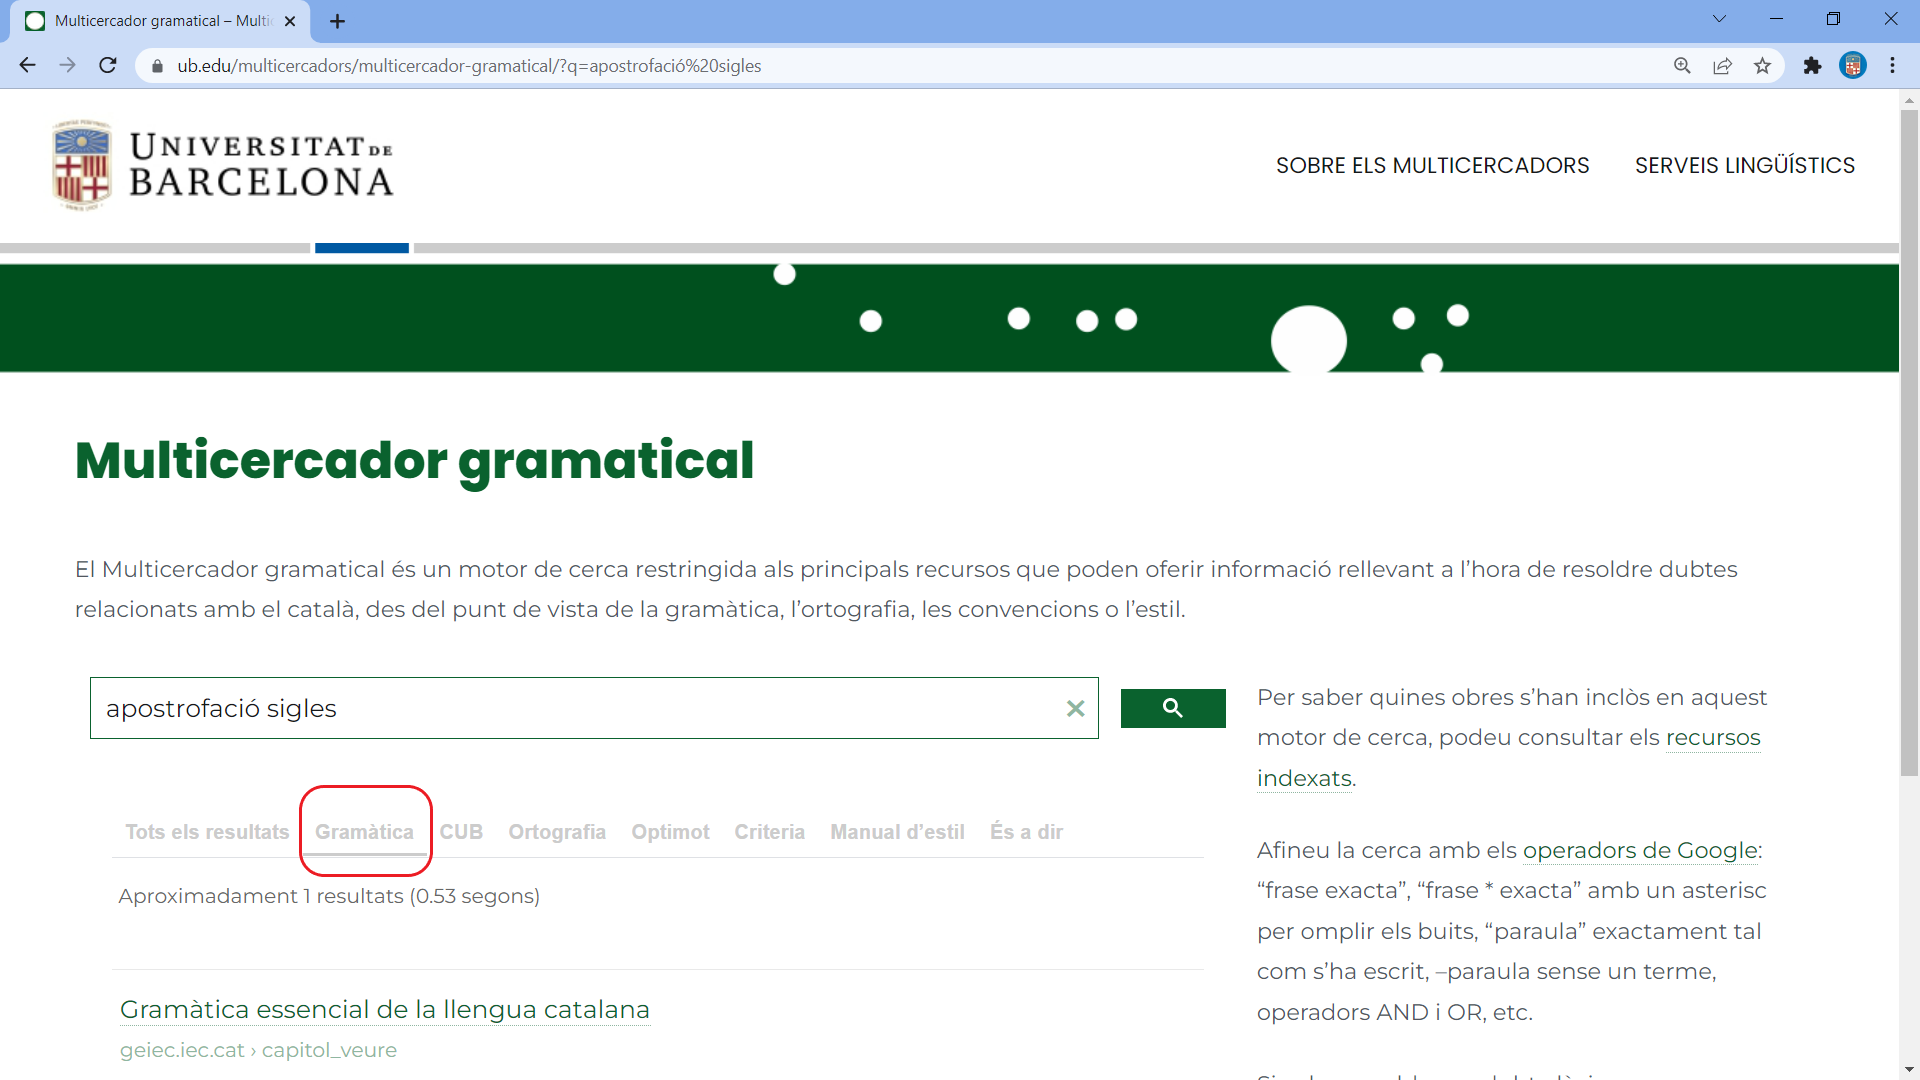Select the Ortografia results tab
Image resolution: width=1920 pixels, height=1080 pixels.
[x=556, y=832]
